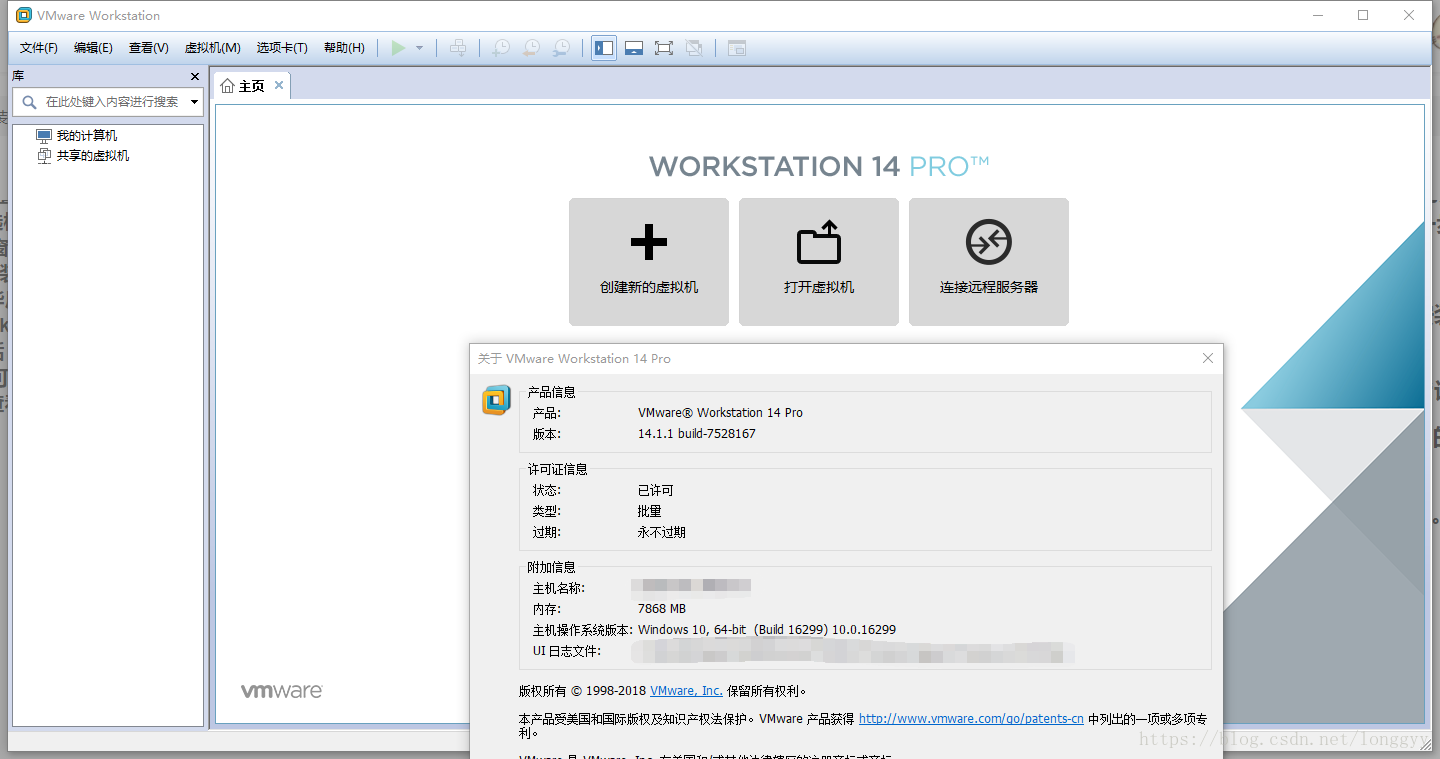Open the 选项卡(T) menu
The width and height of the screenshot is (1440, 759).
(x=282, y=48)
